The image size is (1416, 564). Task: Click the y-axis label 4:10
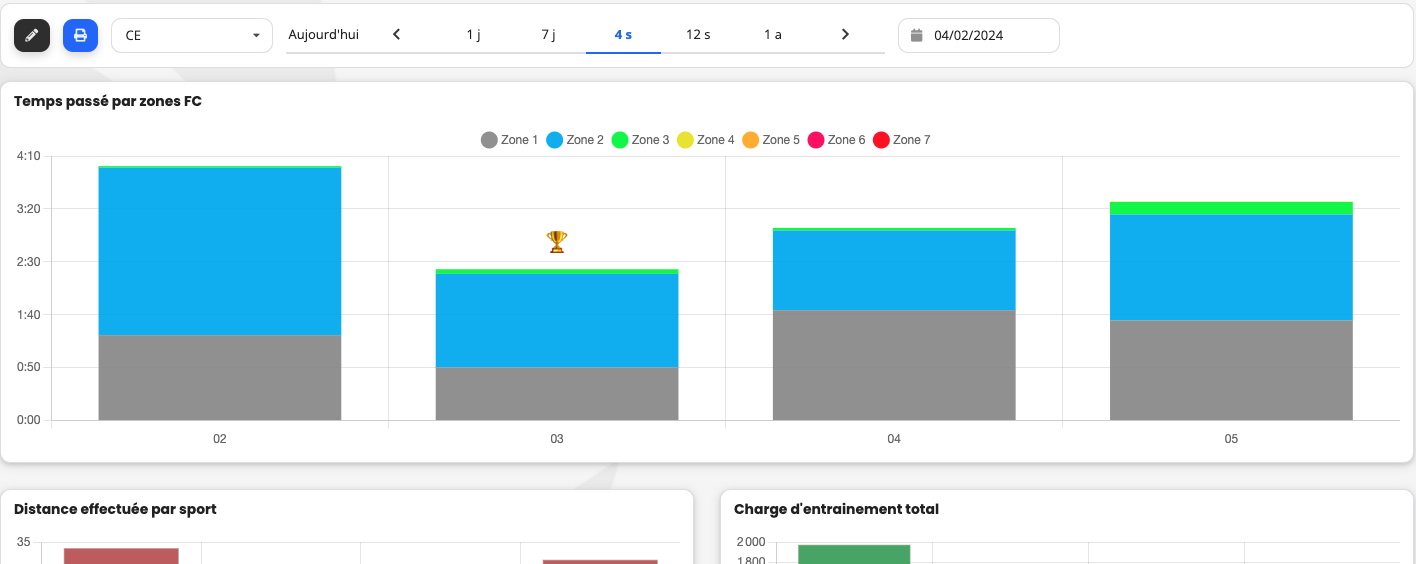coord(28,156)
